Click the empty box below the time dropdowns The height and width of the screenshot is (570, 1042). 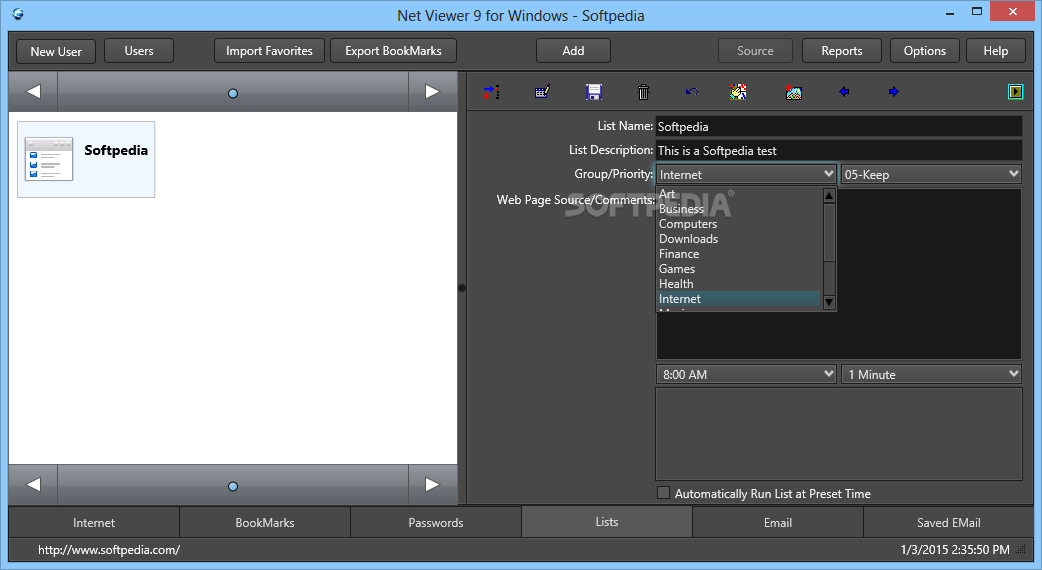click(839, 434)
